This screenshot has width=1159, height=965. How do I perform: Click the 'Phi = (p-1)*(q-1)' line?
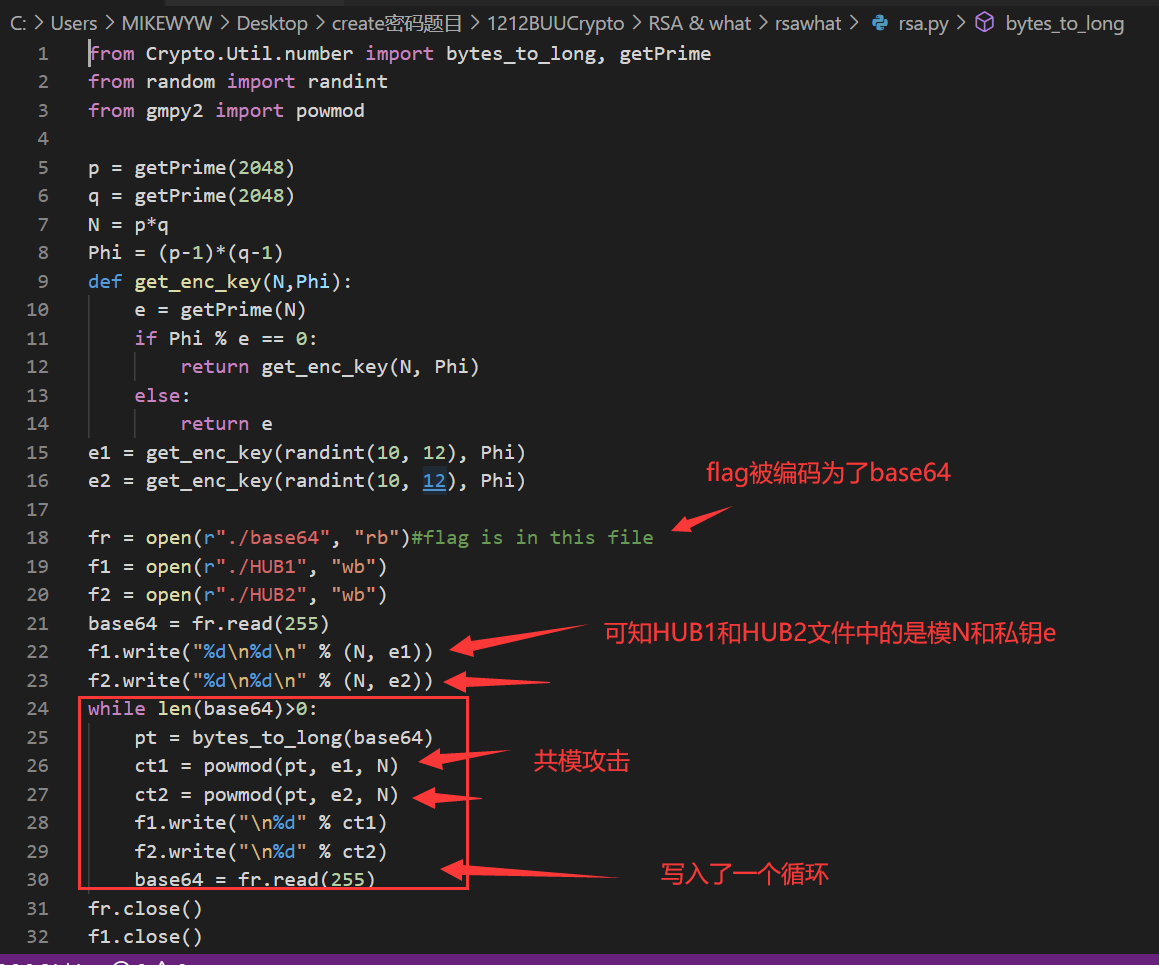(x=186, y=253)
